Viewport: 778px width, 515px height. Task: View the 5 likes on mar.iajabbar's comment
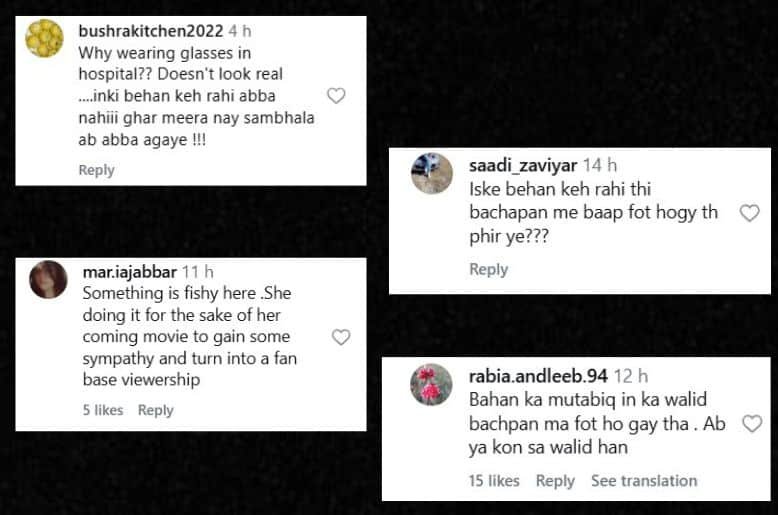[102, 410]
